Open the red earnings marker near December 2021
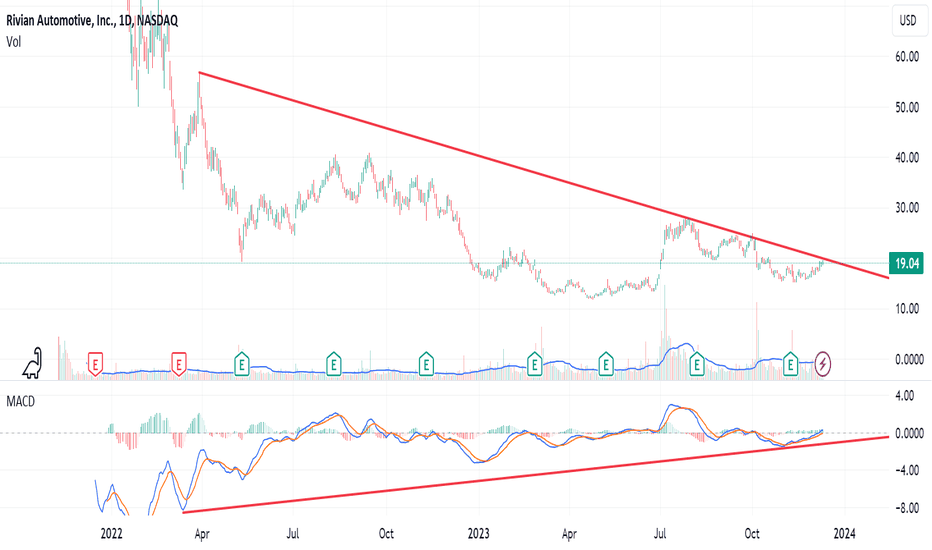This screenshot has width=932, height=550. (x=95, y=363)
